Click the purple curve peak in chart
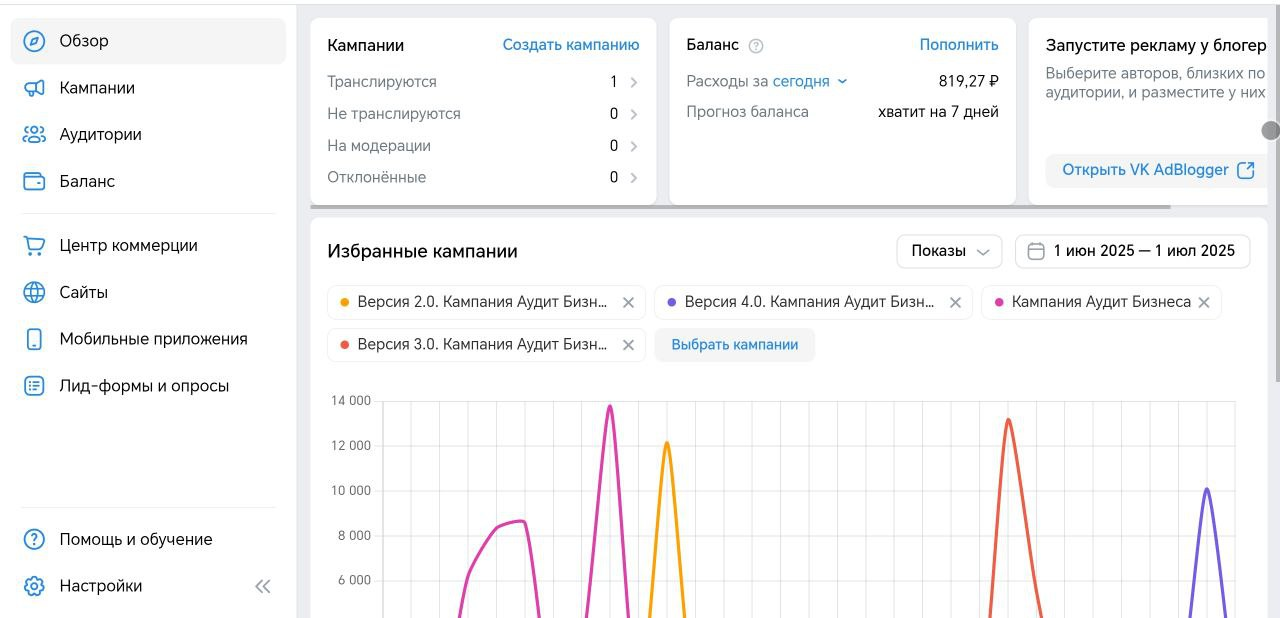The image size is (1280, 618). (1207, 489)
